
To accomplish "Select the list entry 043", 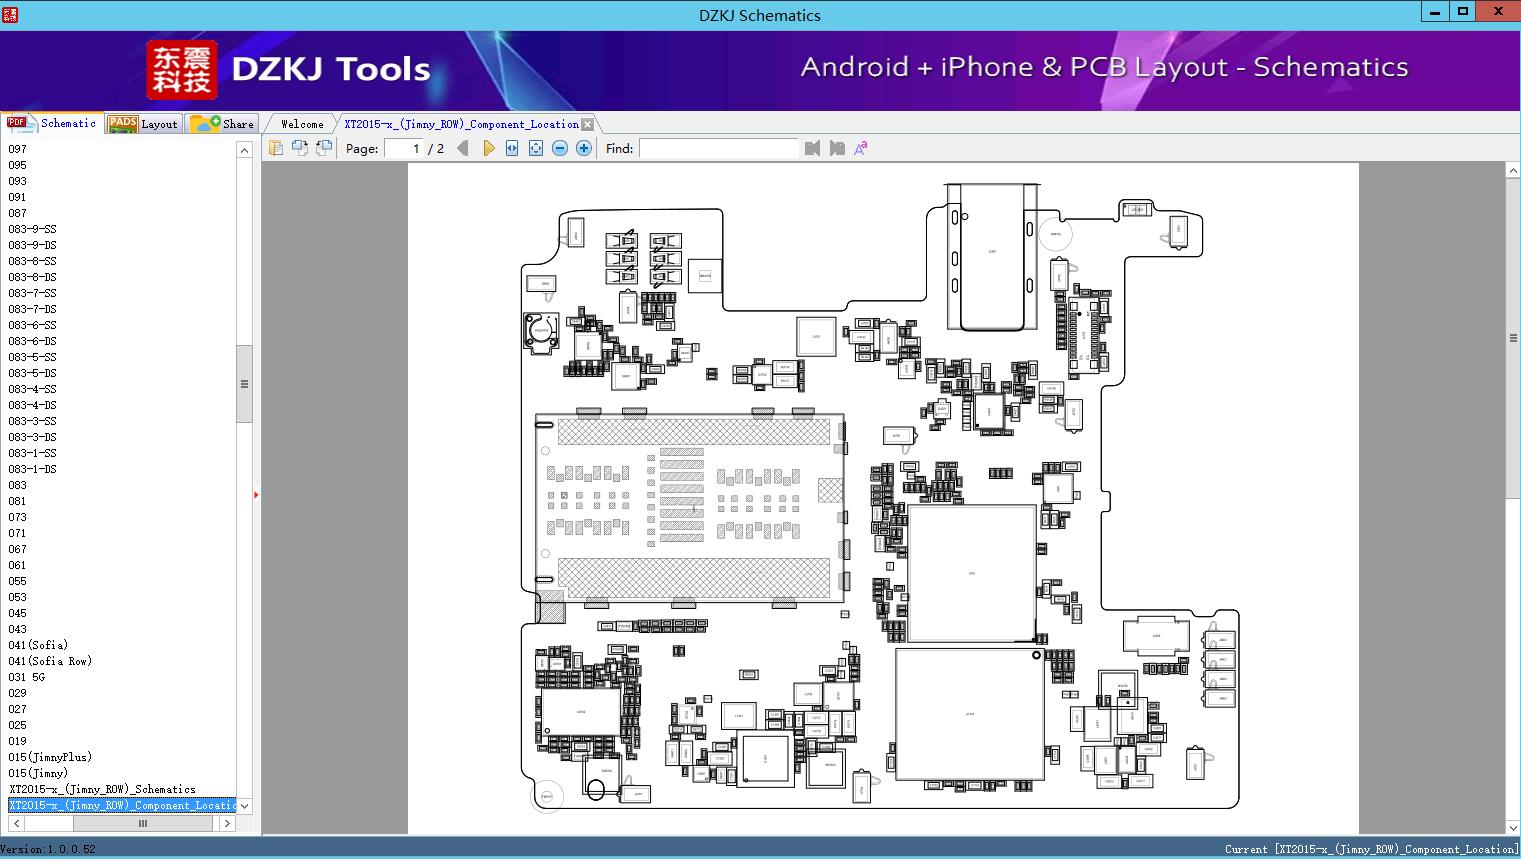I will [18, 629].
